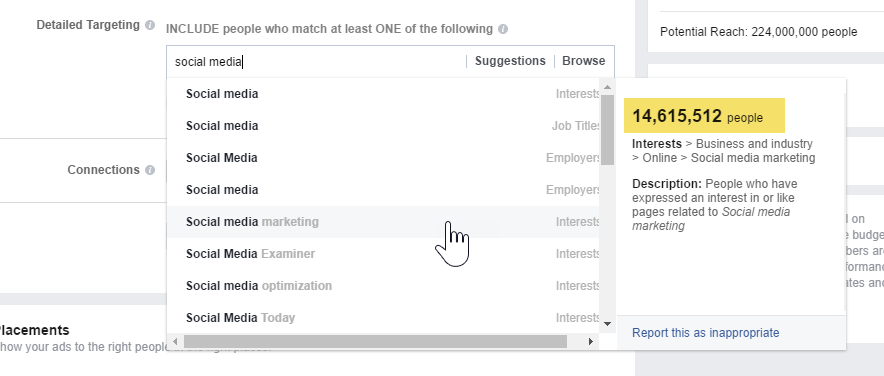Click the vertical scrollbar thumb in suggestions
Image resolution: width=884 pixels, height=376 pixels.
coord(607,130)
